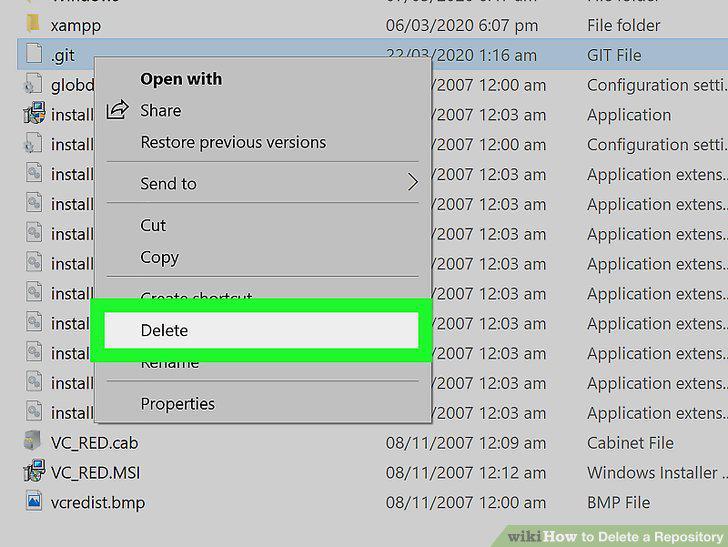
Task: Select the .git file name
Action: click(x=63, y=56)
